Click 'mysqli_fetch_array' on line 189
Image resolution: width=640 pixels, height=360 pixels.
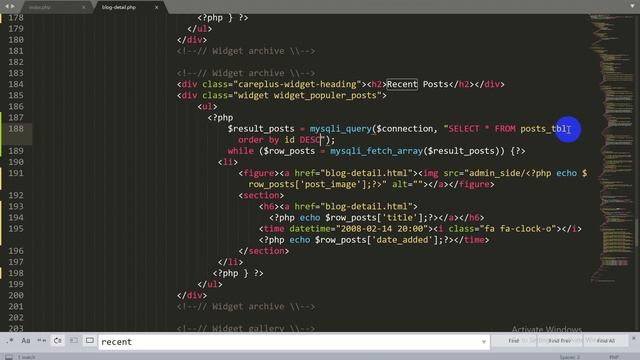click(x=376, y=151)
